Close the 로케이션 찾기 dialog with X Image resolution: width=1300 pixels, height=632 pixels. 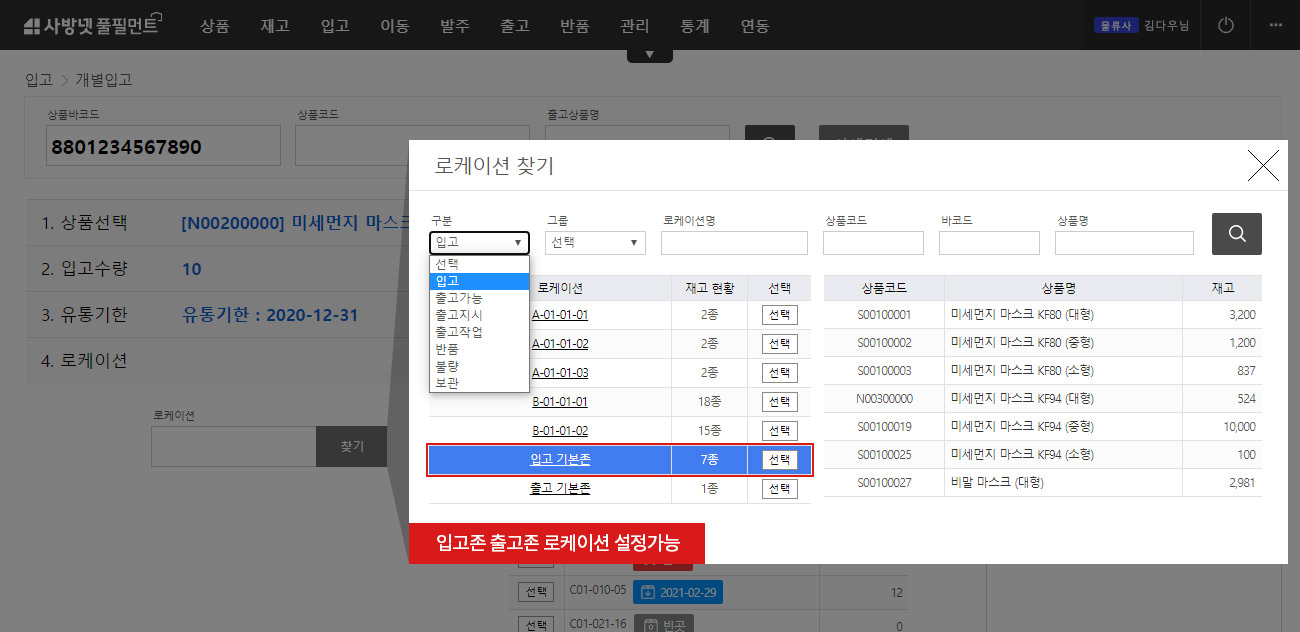[1263, 166]
